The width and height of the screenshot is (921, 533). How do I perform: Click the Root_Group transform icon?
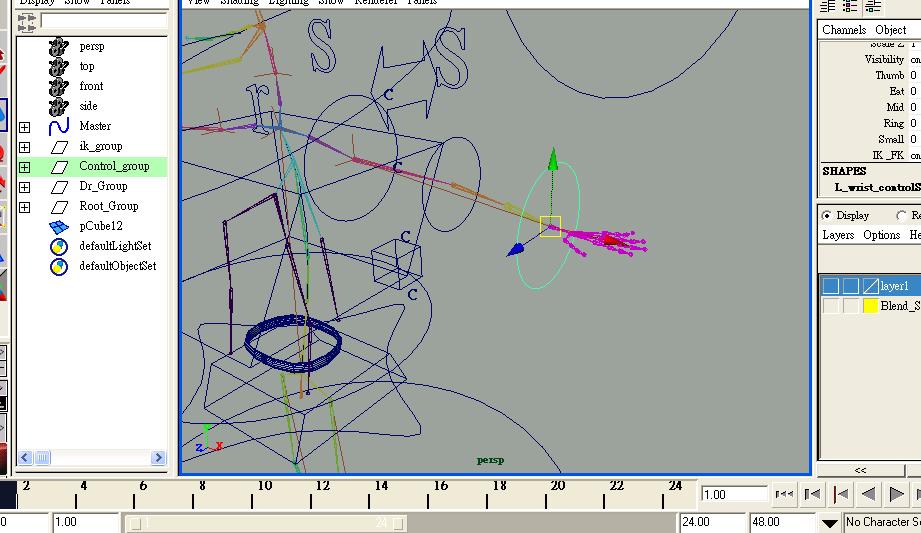coord(59,206)
